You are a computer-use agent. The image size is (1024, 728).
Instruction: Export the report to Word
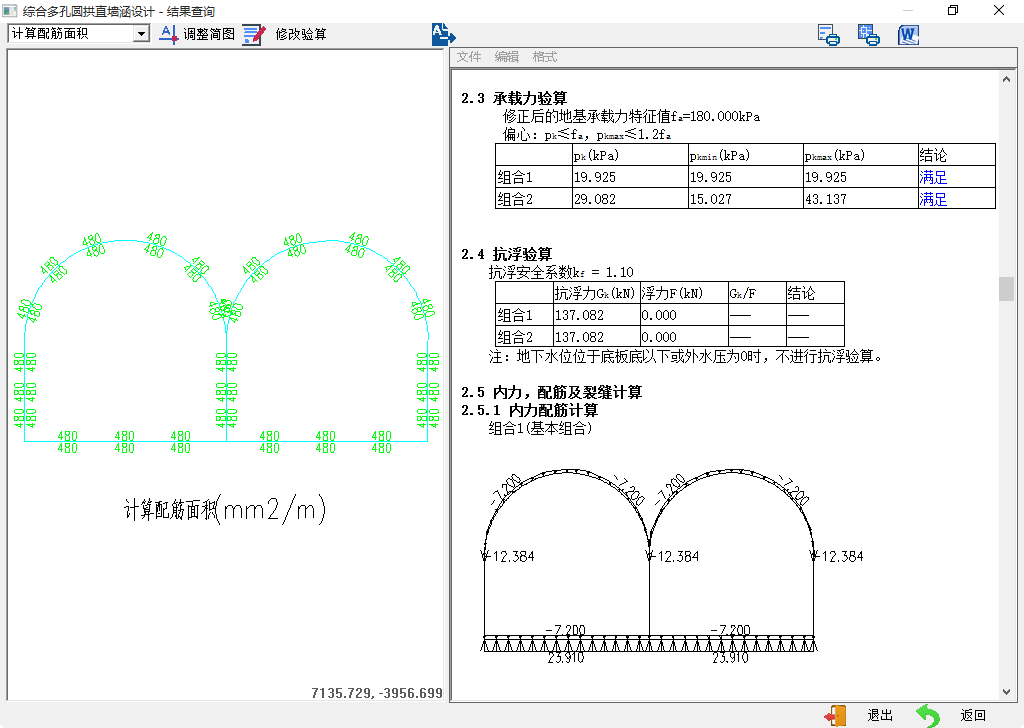(908, 35)
